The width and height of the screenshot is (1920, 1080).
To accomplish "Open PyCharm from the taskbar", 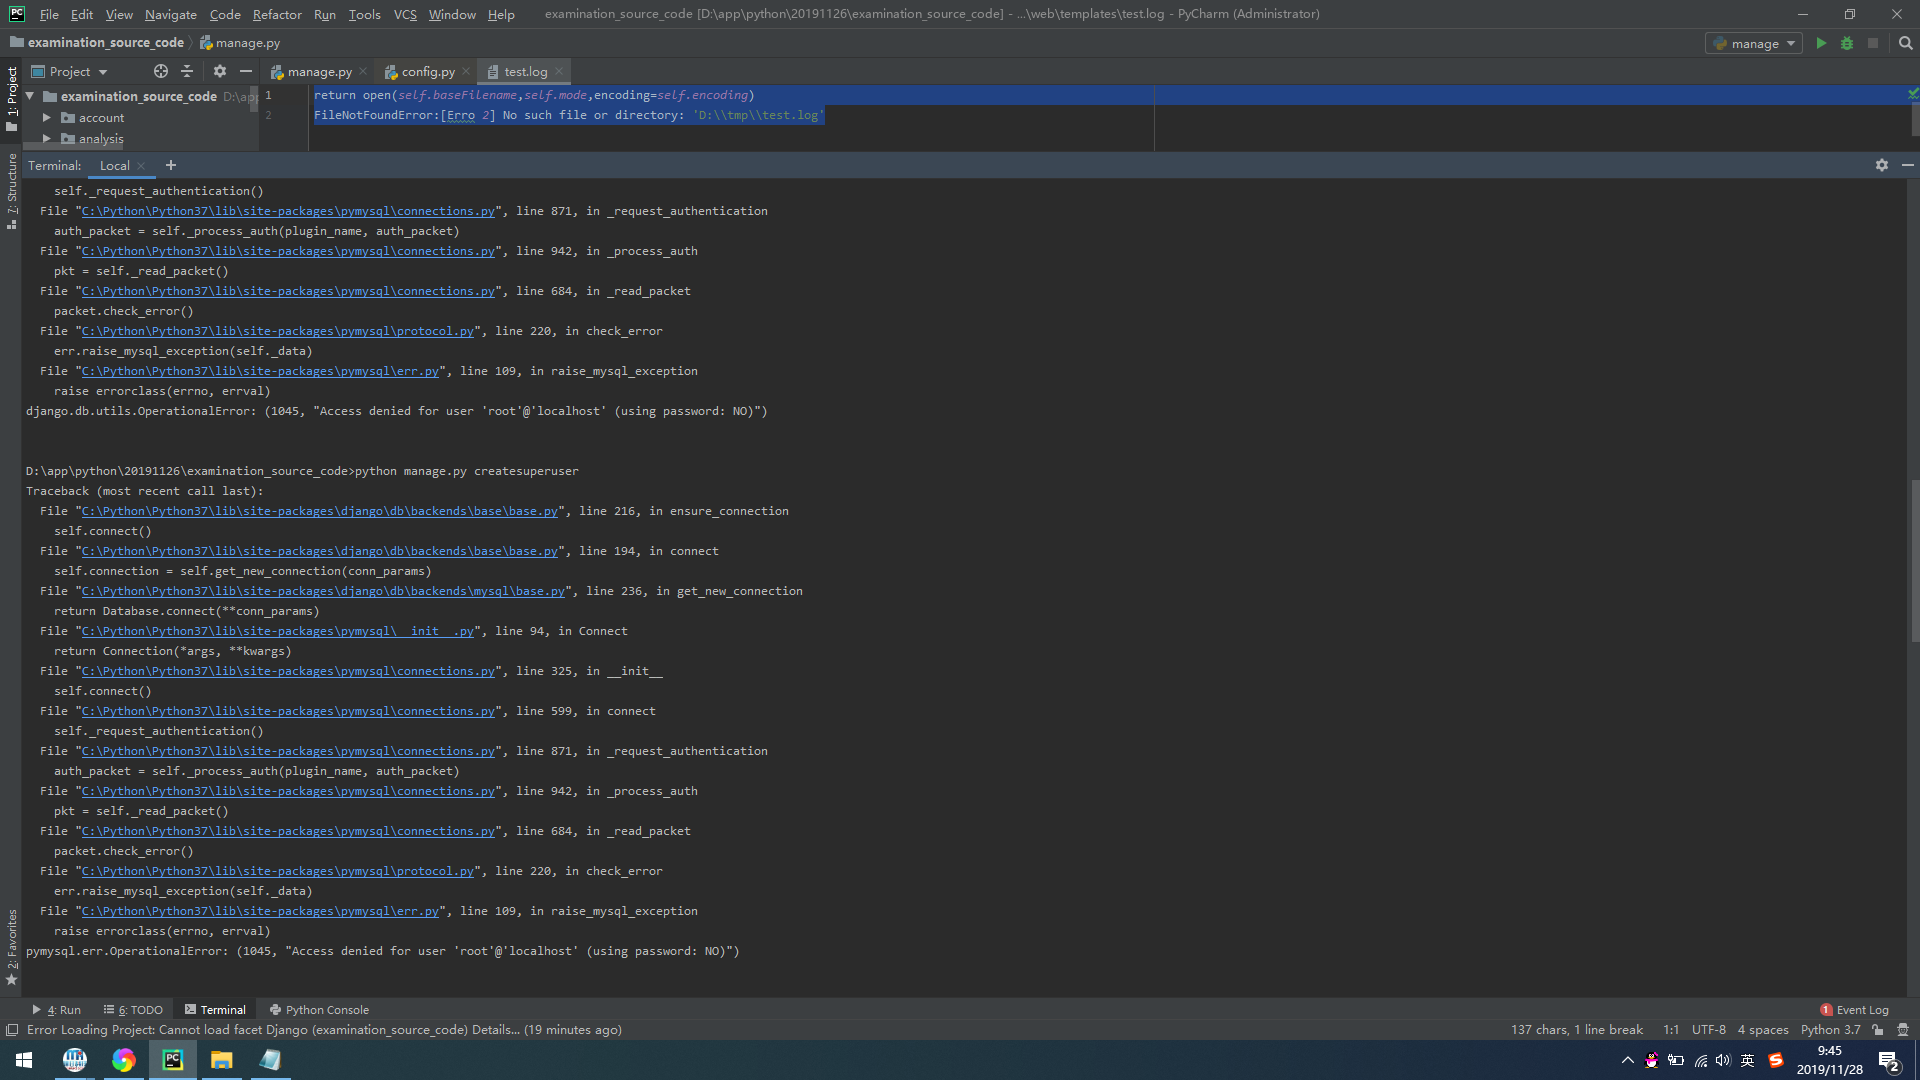I will [x=173, y=1060].
